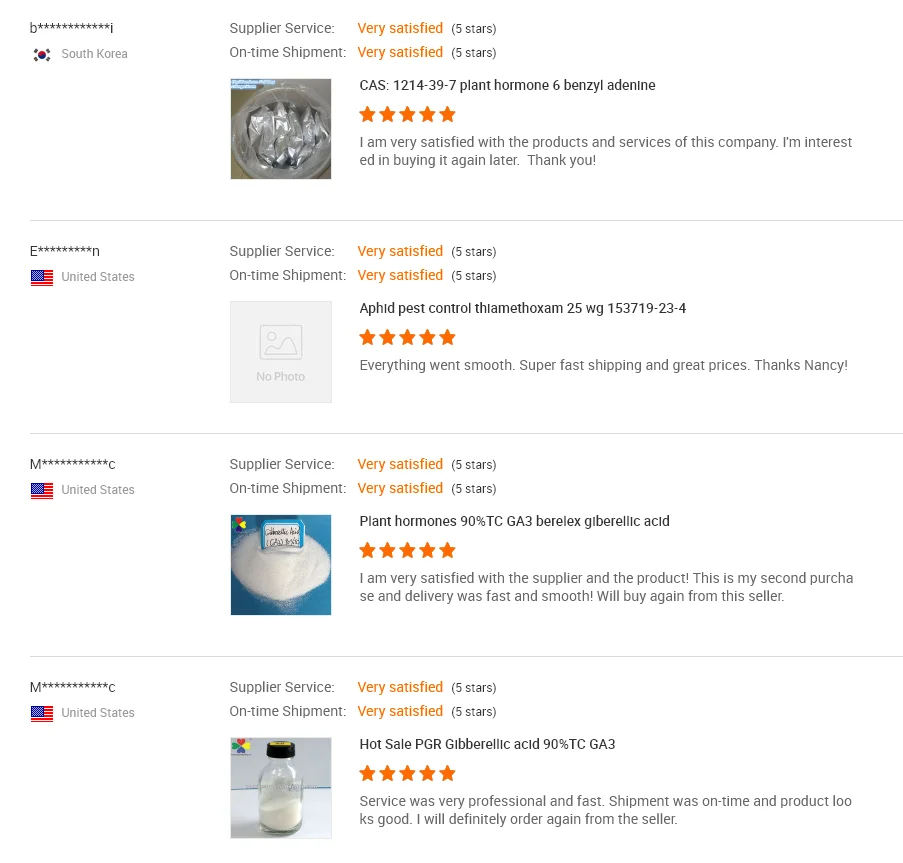This screenshot has width=903, height=863.
Task: Open the white powder GA3 review photo
Action: [x=281, y=565]
